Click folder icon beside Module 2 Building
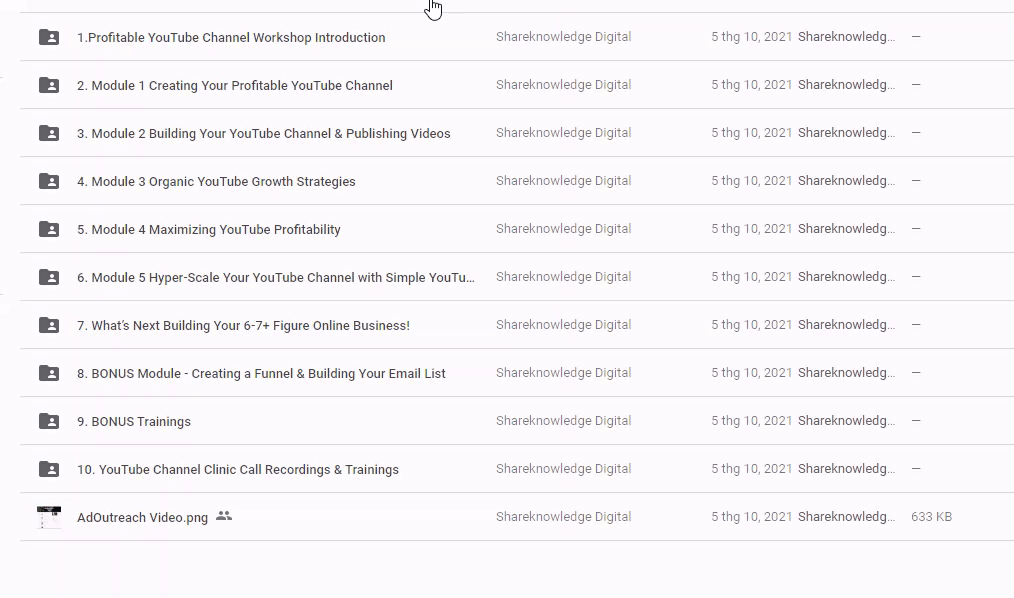1014x598 pixels. 49,134
